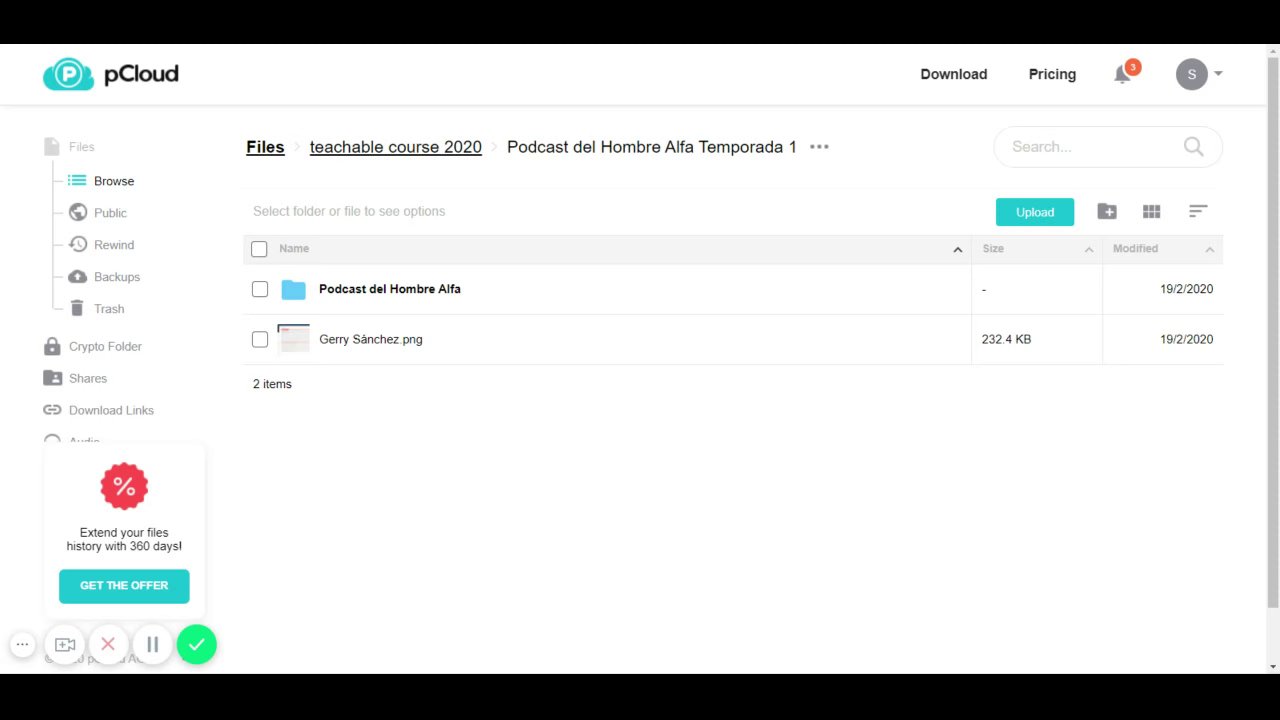
Task: Open the Trash bin icon
Action: [77, 308]
